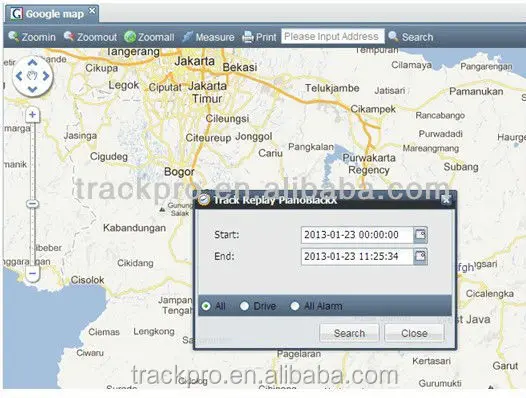
Task: Click the toolbar Search magnifier button
Action: 411,37
